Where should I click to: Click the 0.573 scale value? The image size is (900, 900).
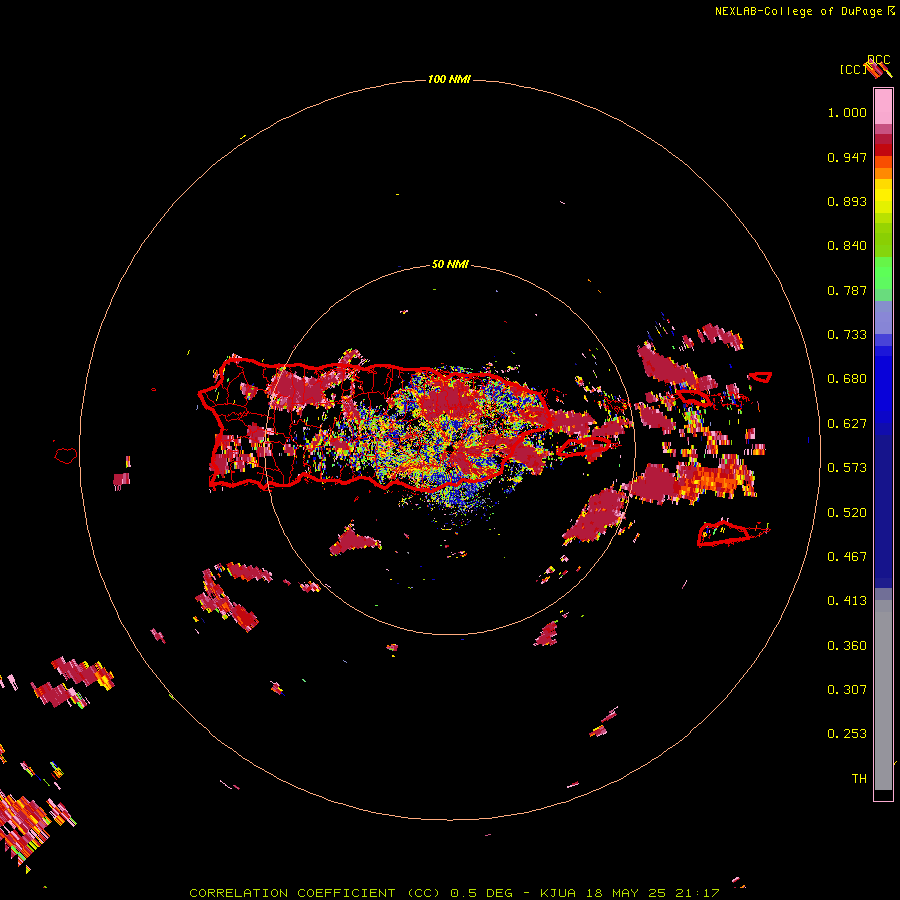(x=847, y=468)
